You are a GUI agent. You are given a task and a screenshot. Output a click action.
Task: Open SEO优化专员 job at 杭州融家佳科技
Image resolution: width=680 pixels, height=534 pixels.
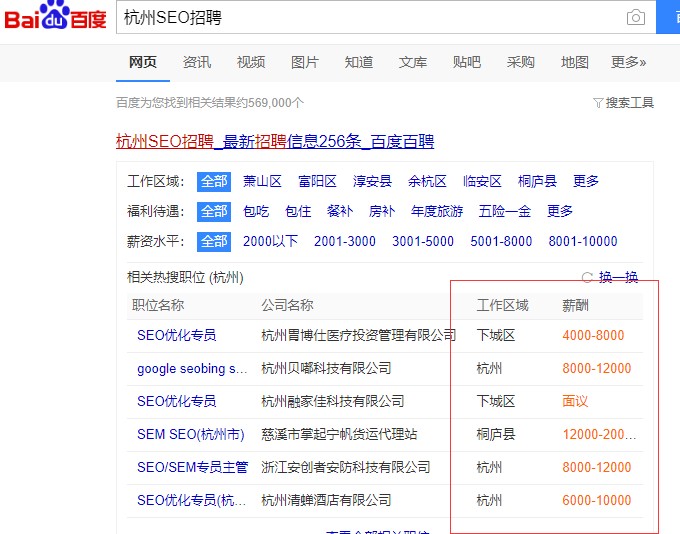[x=177, y=401]
